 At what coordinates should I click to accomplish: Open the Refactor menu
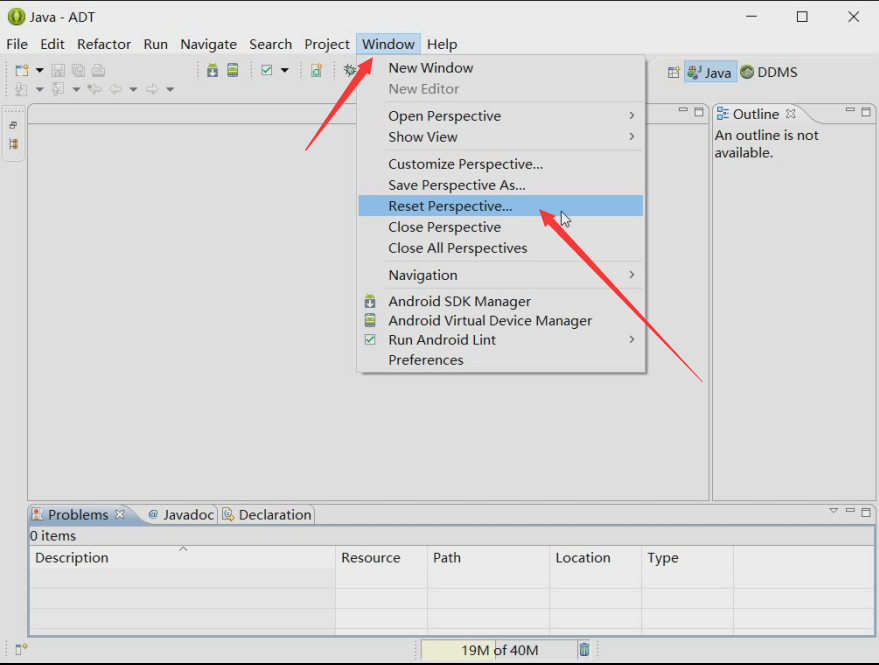pyautogui.click(x=104, y=44)
